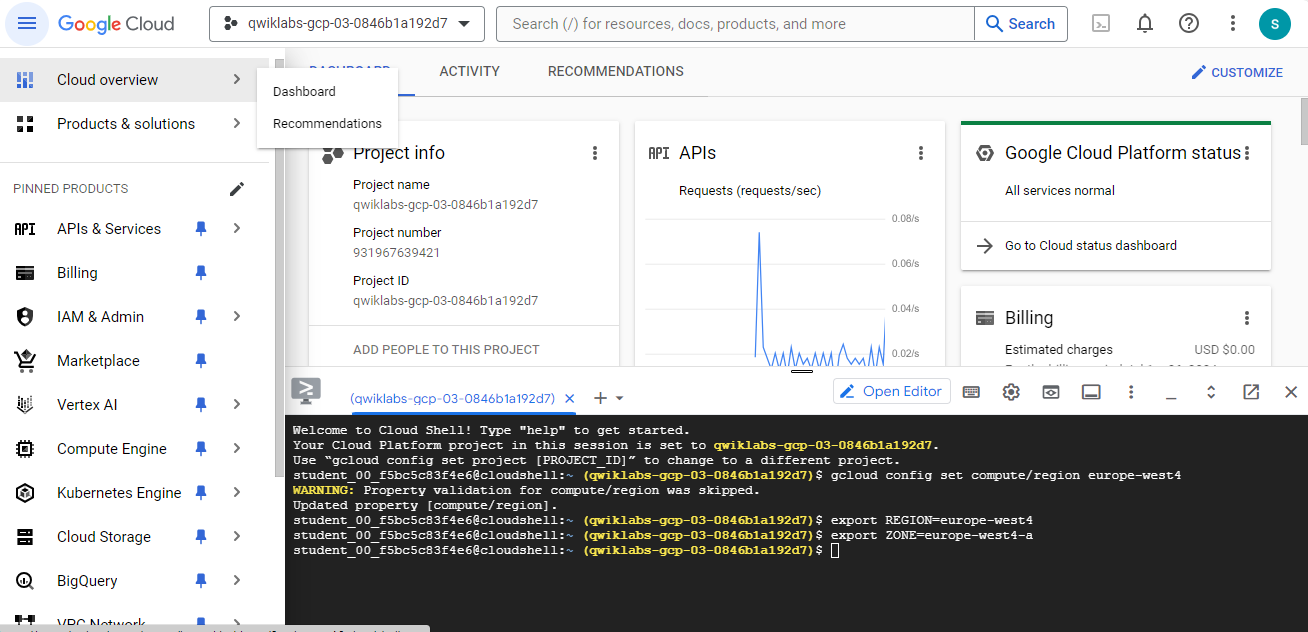Unpin Vertex AI
1308x632 pixels.
pyautogui.click(x=201, y=405)
